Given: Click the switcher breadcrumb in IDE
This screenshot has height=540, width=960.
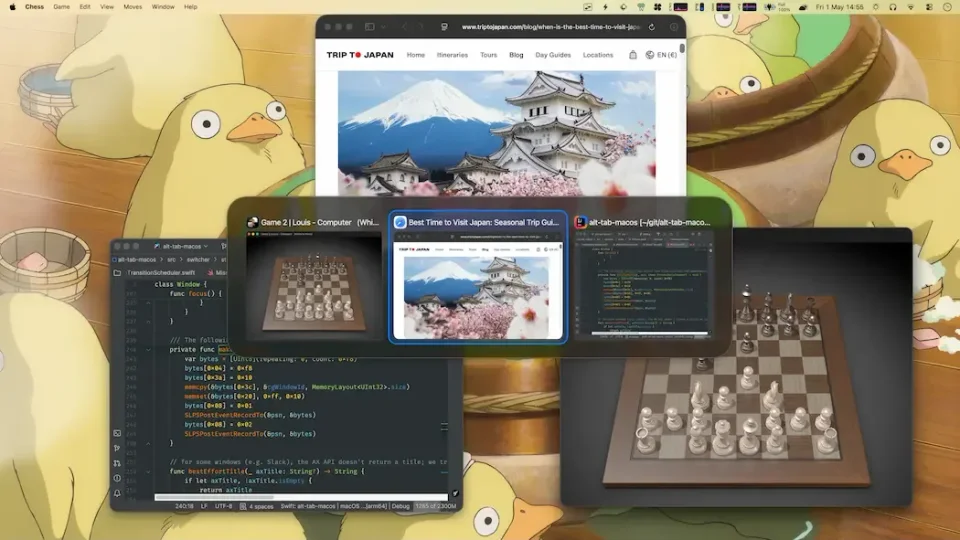Looking at the screenshot, I should [x=198, y=260].
